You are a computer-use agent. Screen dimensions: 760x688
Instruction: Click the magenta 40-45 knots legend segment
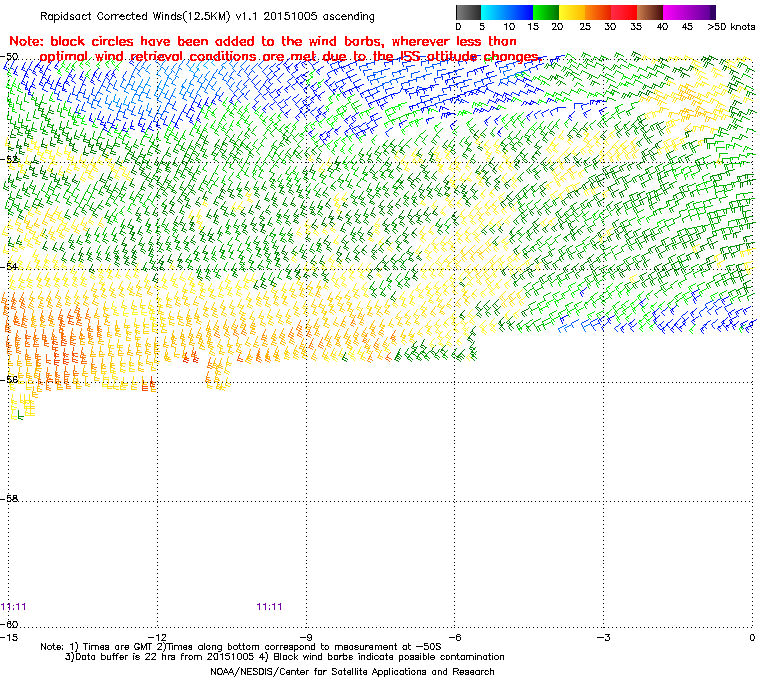pos(676,12)
